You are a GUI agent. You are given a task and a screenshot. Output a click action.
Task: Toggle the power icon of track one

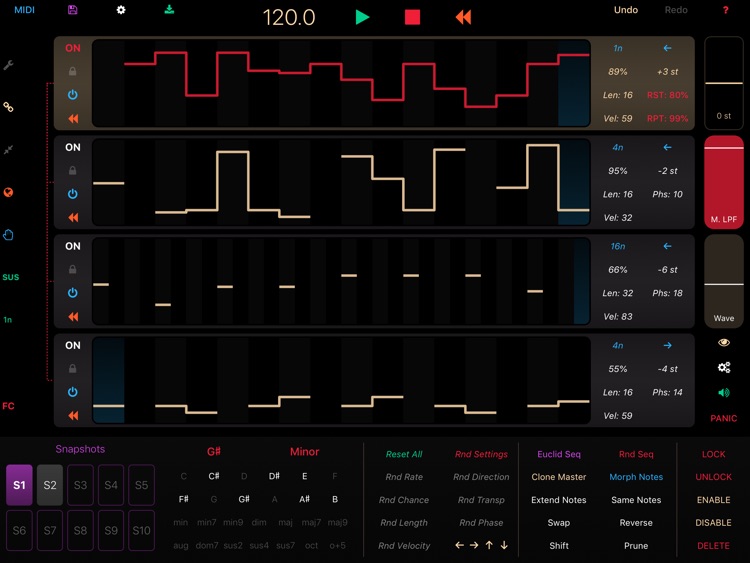[73, 95]
